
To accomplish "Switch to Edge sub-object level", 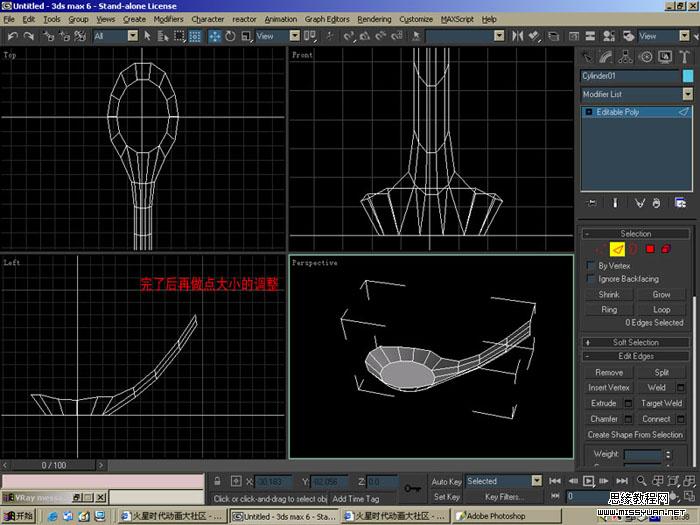I will tap(617, 249).
